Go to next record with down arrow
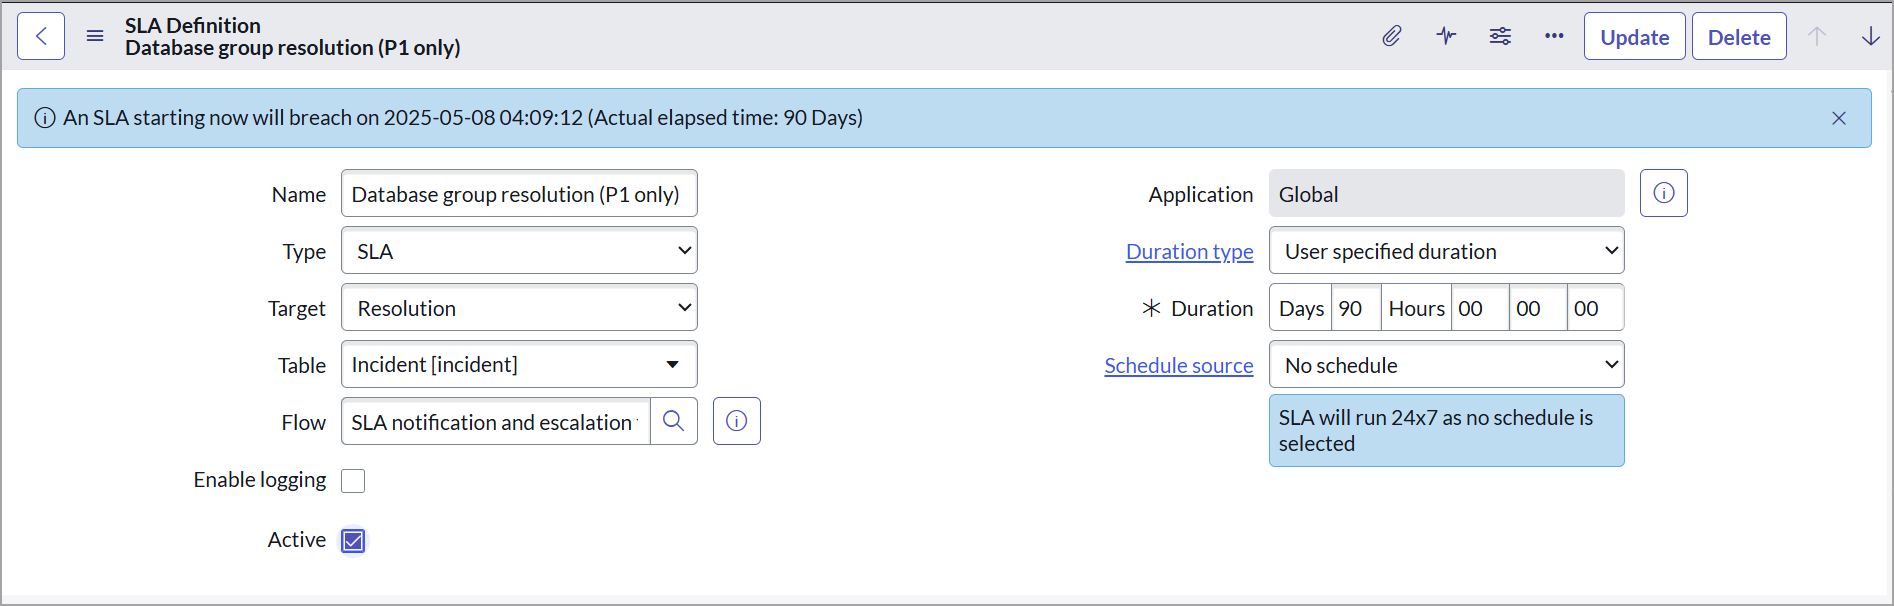The width and height of the screenshot is (1894, 606). 1871,36
